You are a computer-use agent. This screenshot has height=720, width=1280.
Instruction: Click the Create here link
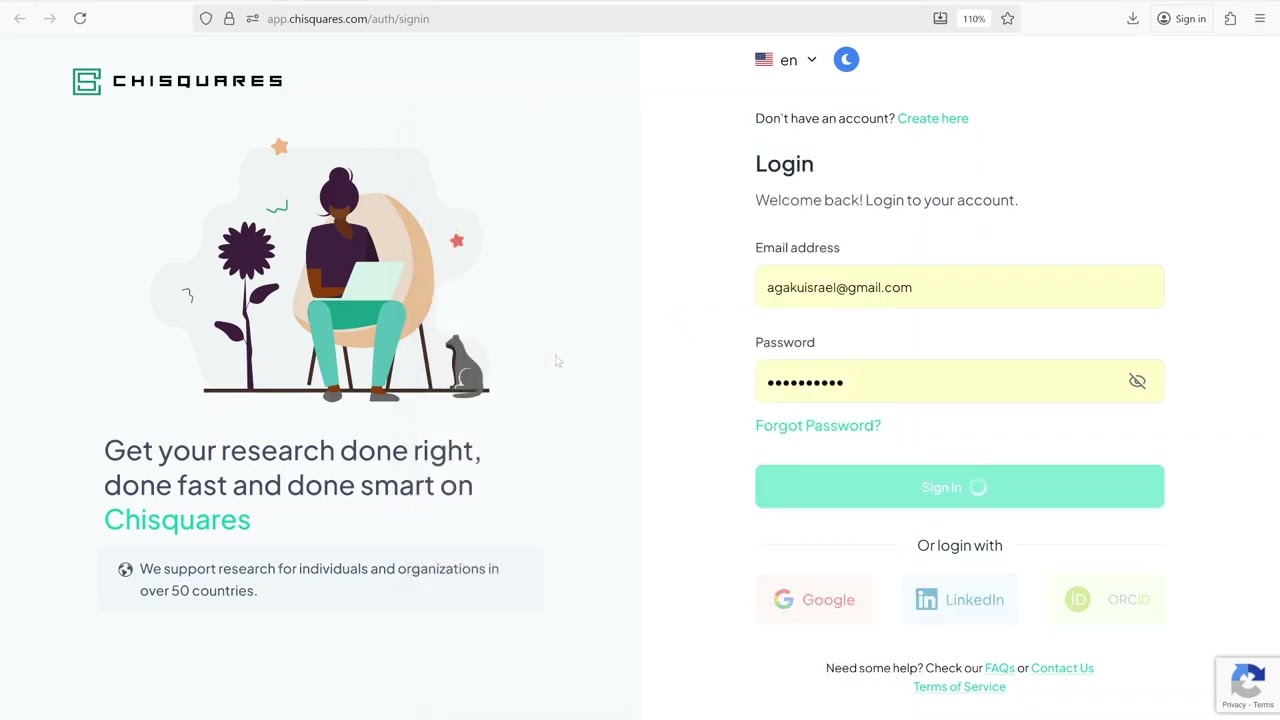click(933, 118)
